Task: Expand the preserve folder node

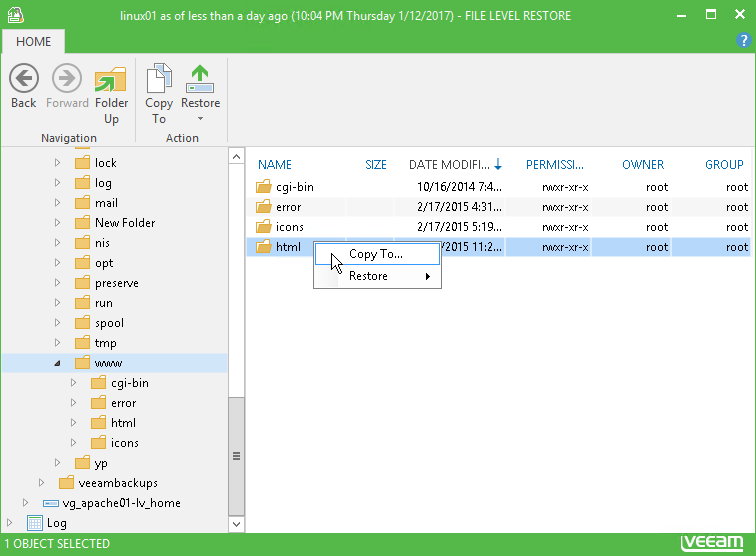Action: pyautogui.click(x=57, y=283)
